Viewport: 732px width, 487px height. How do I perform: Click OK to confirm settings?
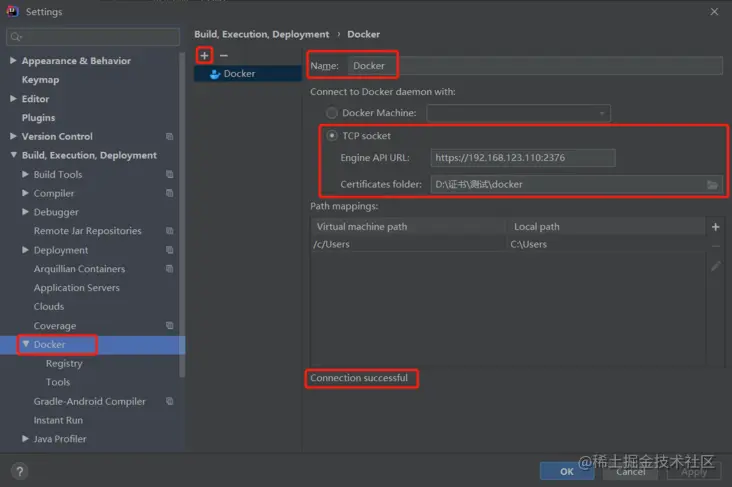tap(567, 471)
